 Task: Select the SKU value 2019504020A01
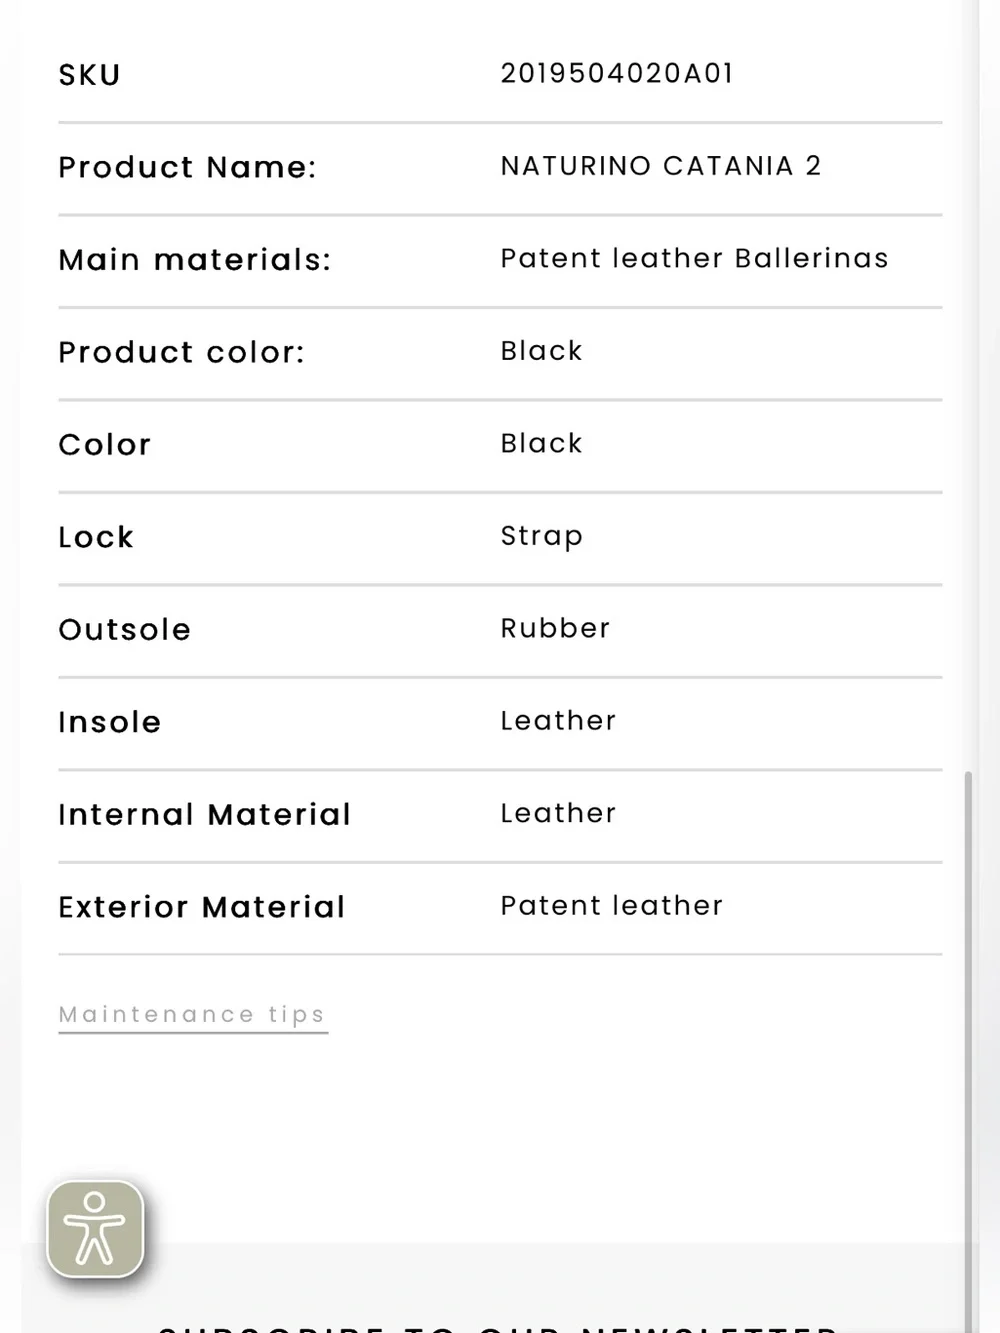(x=617, y=74)
